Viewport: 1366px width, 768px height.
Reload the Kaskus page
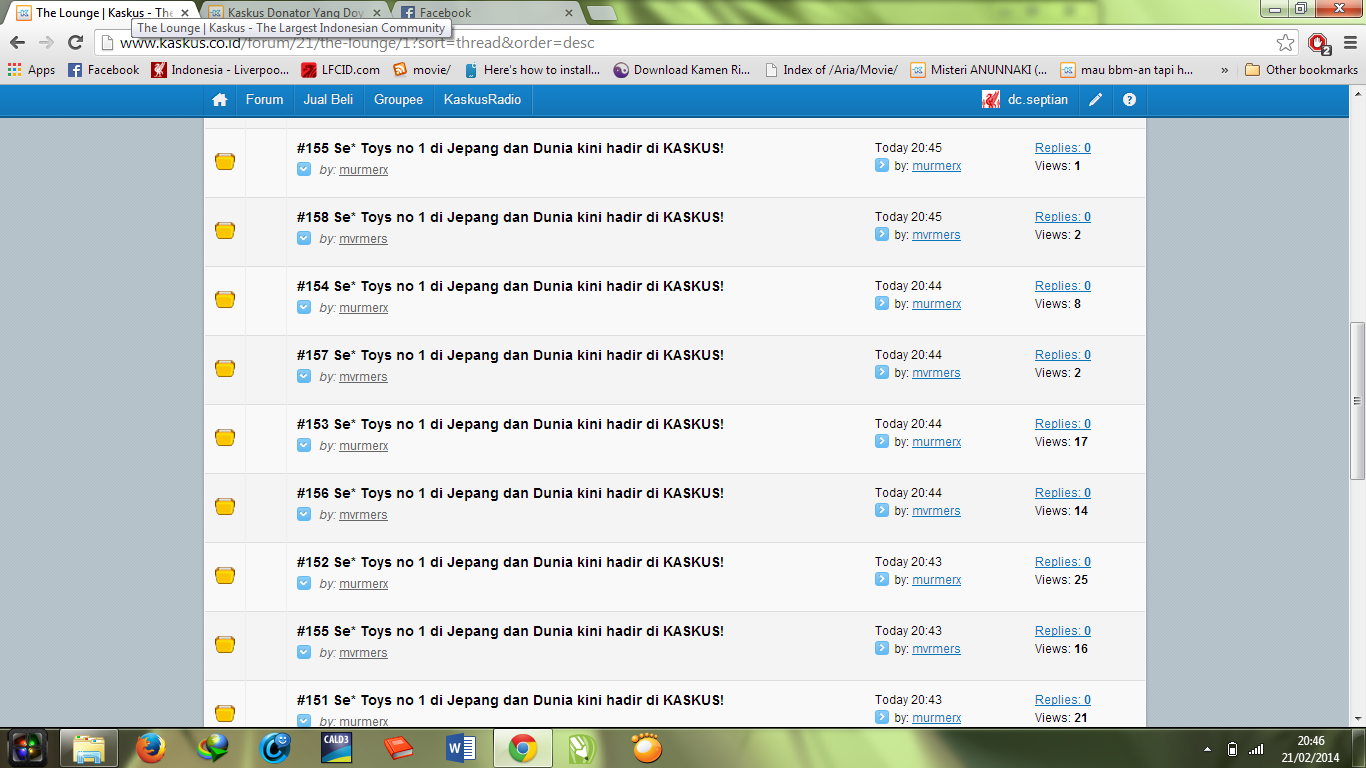75,42
